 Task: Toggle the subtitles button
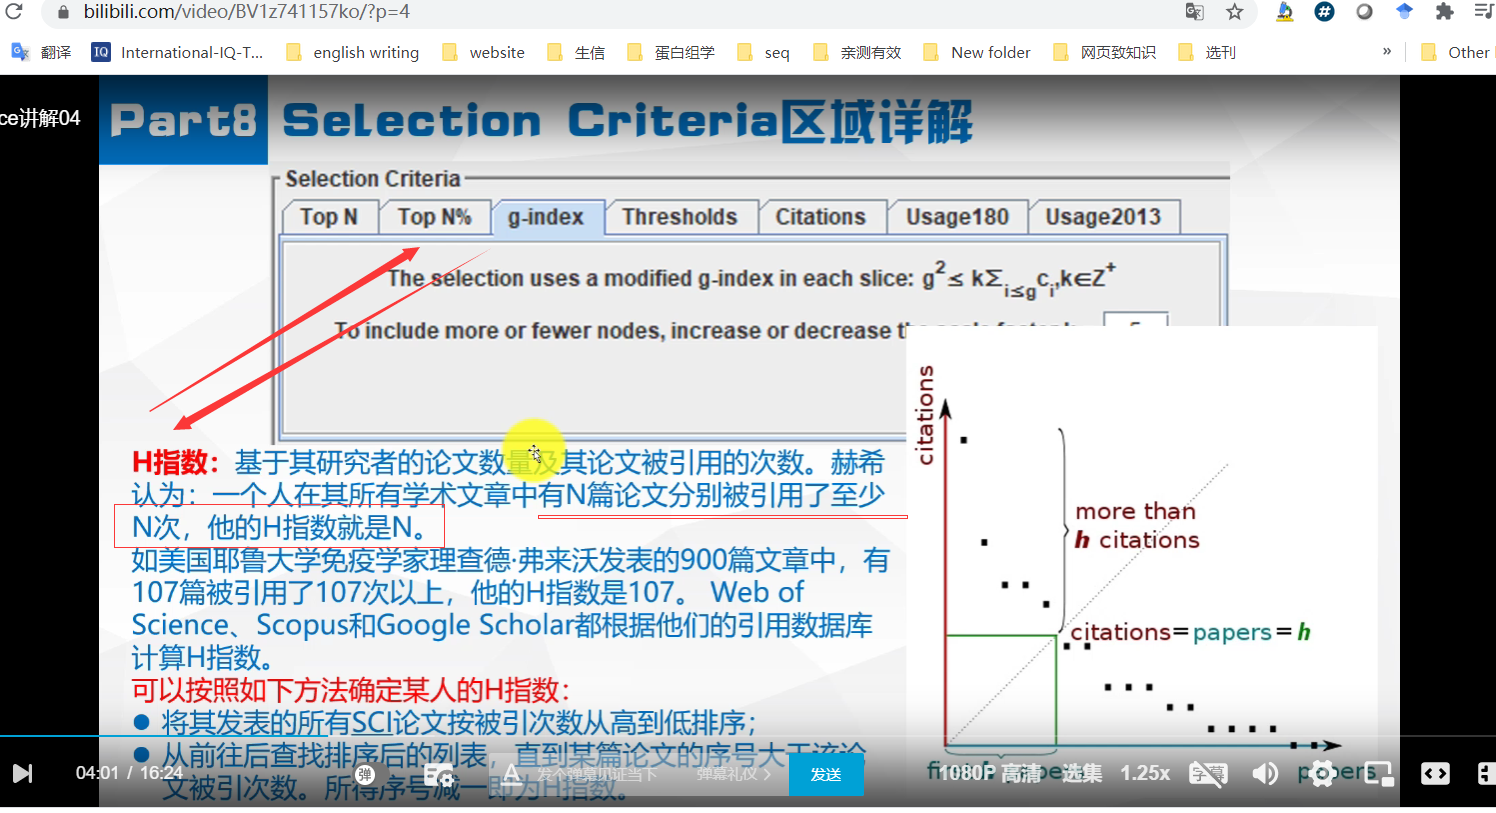pyautogui.click(x=1208, y=773)
